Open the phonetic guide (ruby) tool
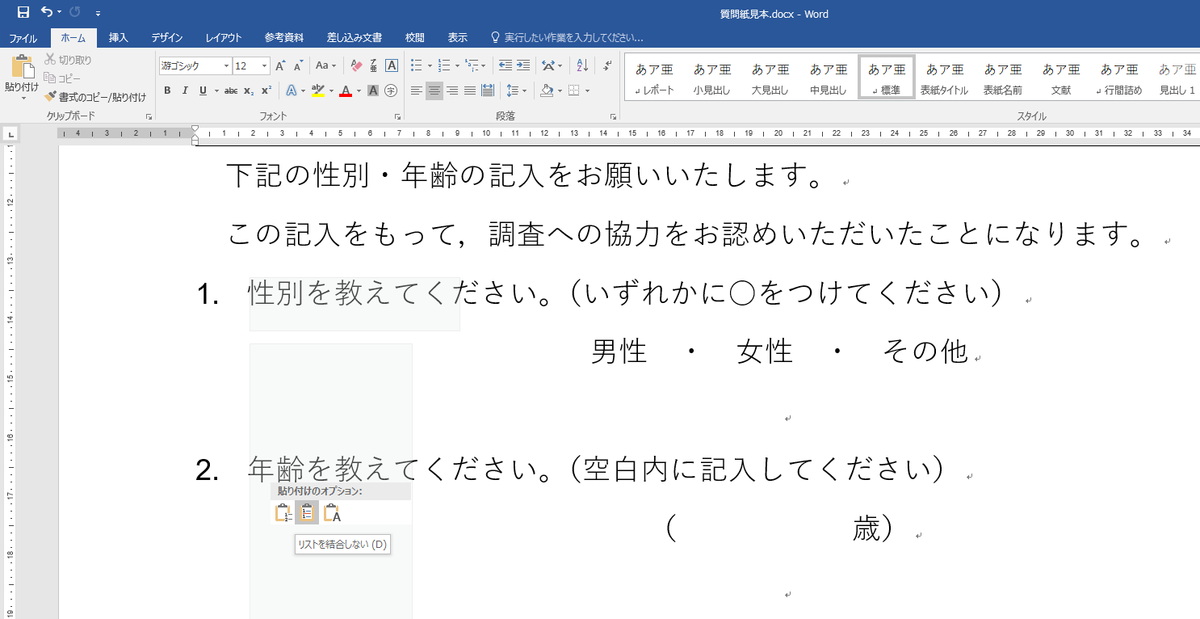Screen dimensions: 1200x619 pos(373,66)
